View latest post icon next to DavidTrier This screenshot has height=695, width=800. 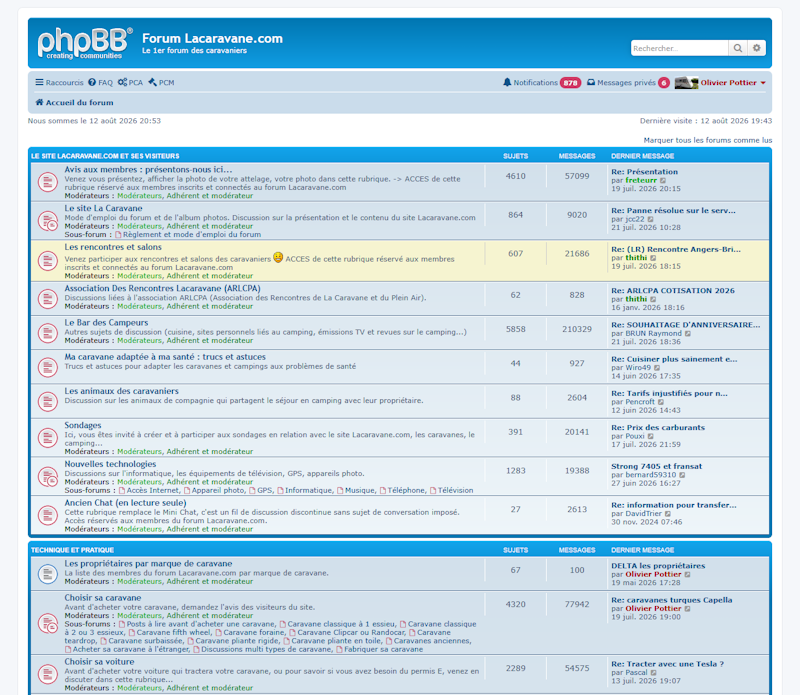click(x=667, y=513)
